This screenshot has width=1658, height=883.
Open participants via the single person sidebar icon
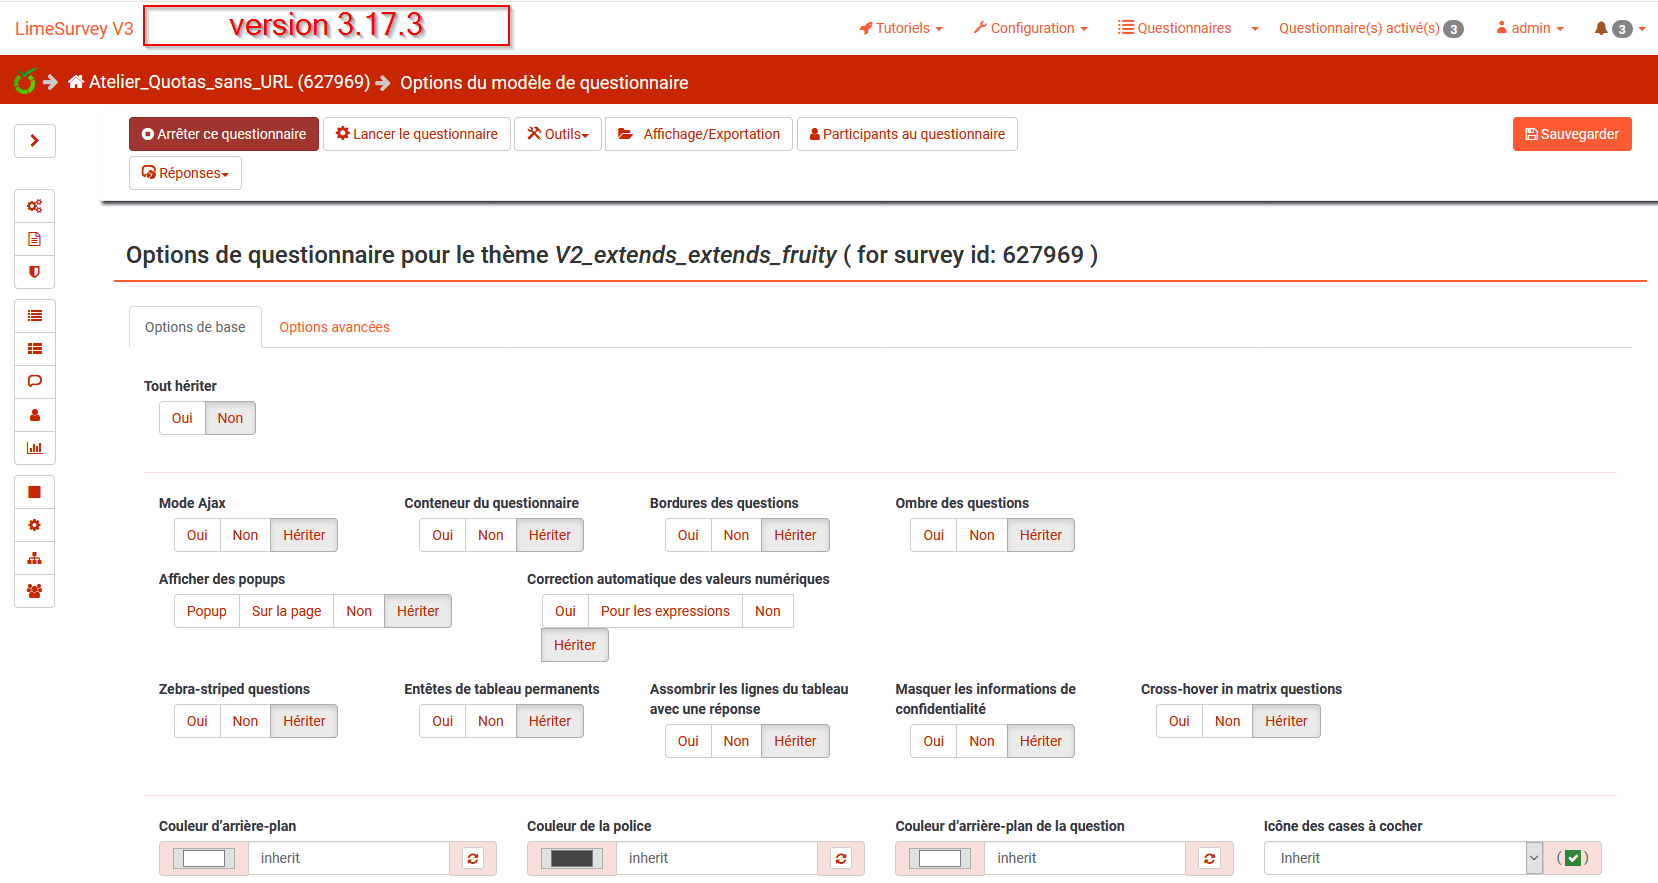(x=35, y=415)
